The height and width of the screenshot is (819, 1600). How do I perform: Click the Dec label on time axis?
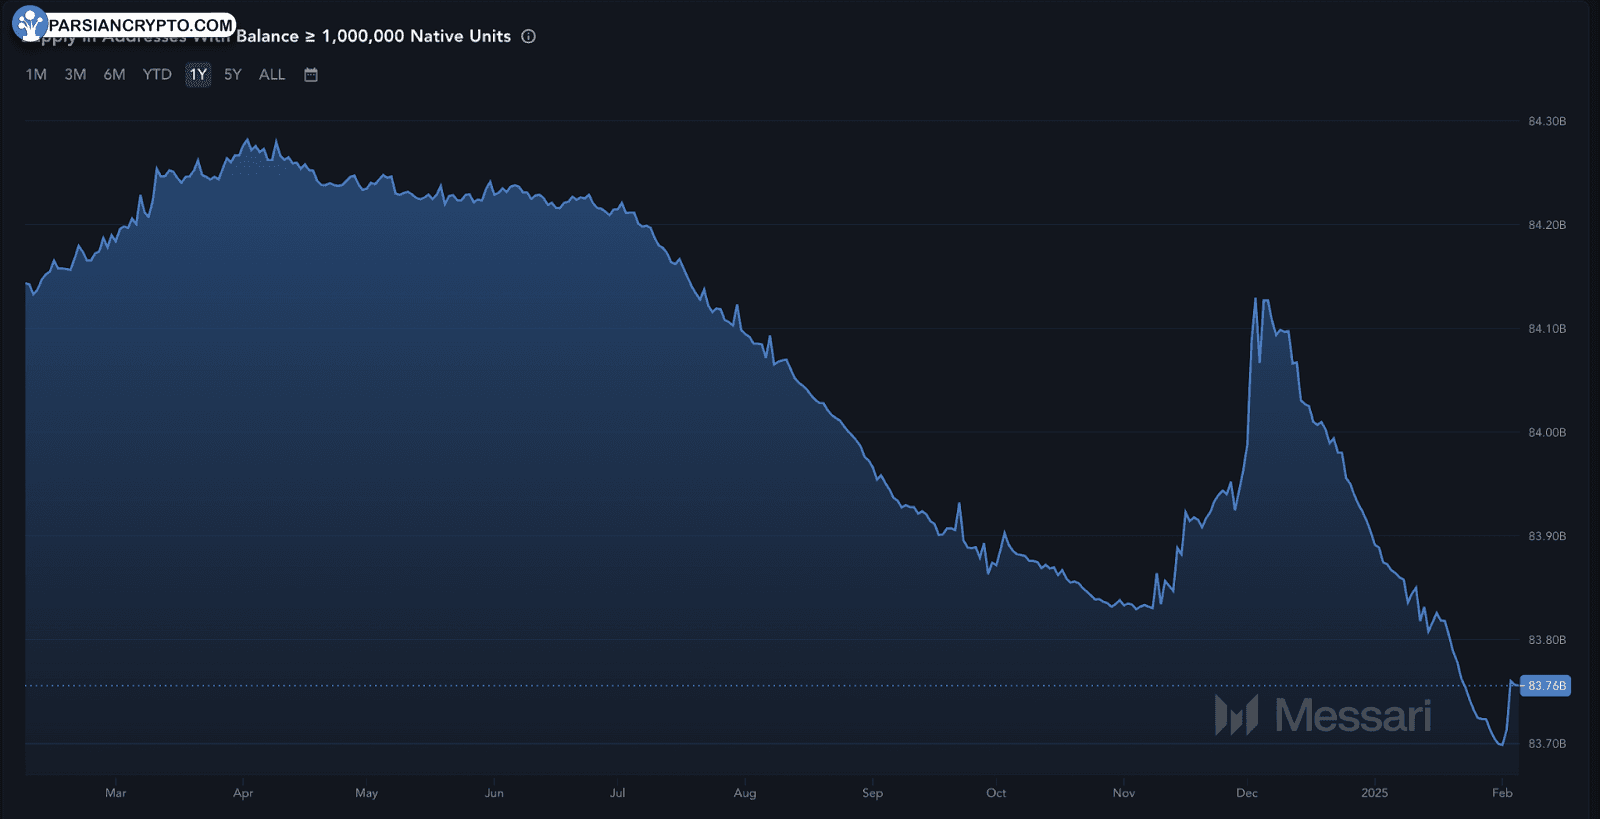point(1247,793)
